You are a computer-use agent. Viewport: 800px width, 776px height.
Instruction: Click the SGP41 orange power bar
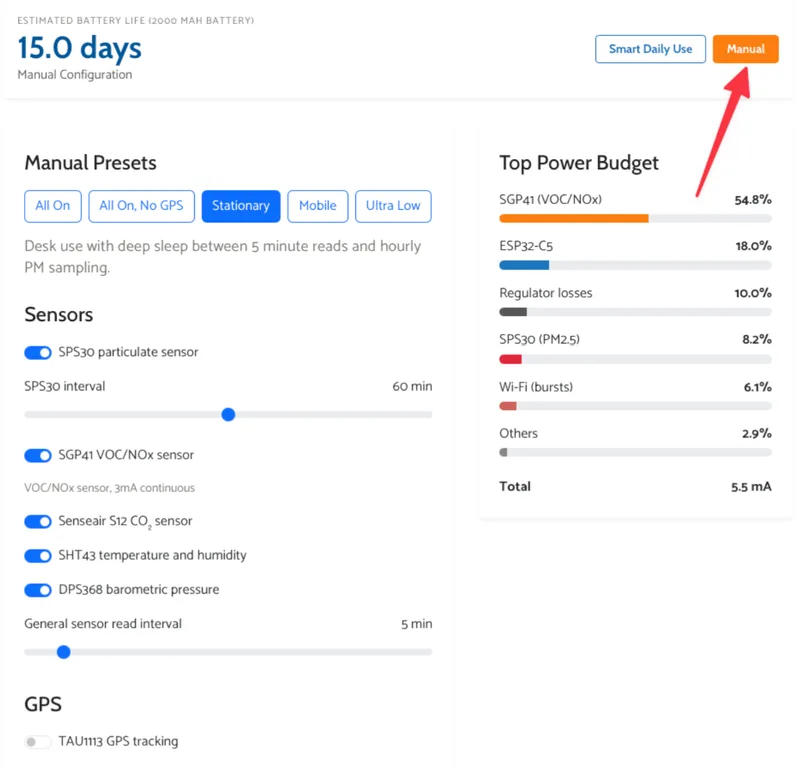(573, 218)
